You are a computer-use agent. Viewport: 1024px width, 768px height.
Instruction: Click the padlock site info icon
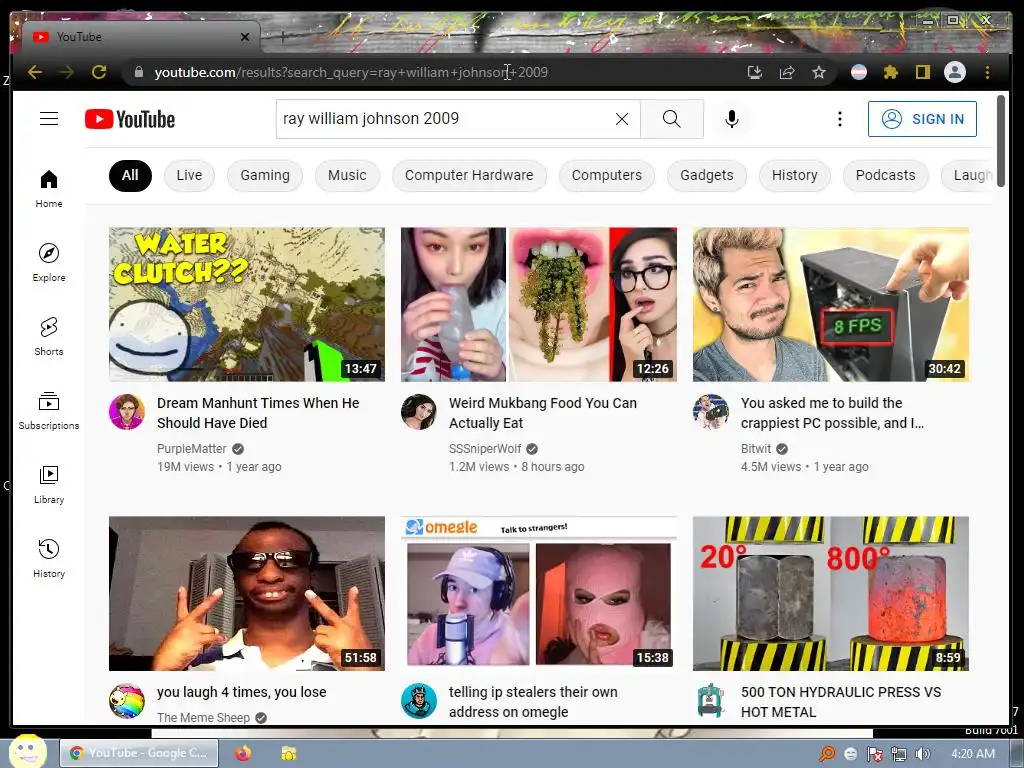coord(138,72)
